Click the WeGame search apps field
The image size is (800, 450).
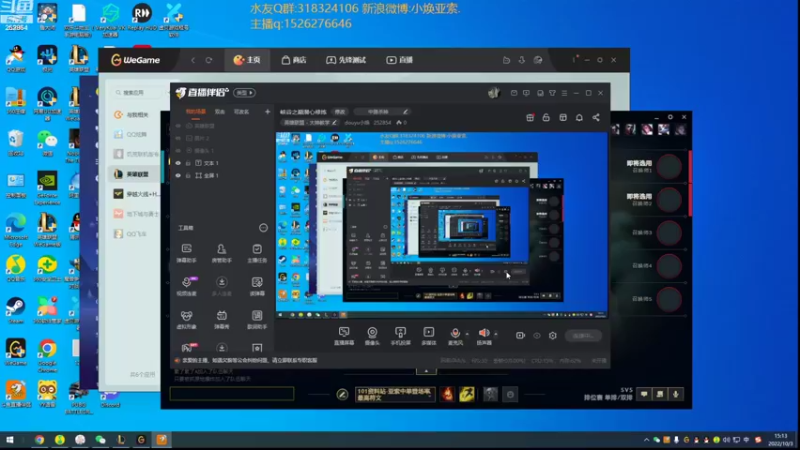[x=138, y=92]
